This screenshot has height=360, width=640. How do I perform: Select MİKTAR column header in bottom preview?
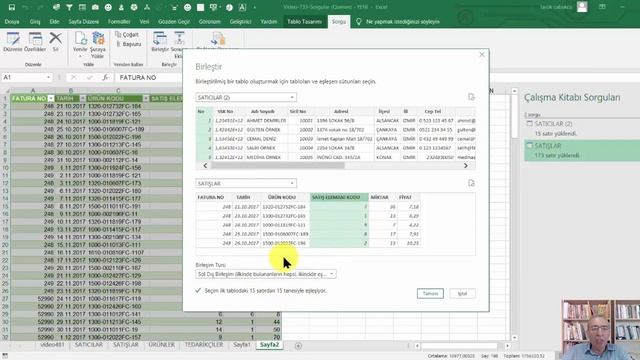coord(383,198)
